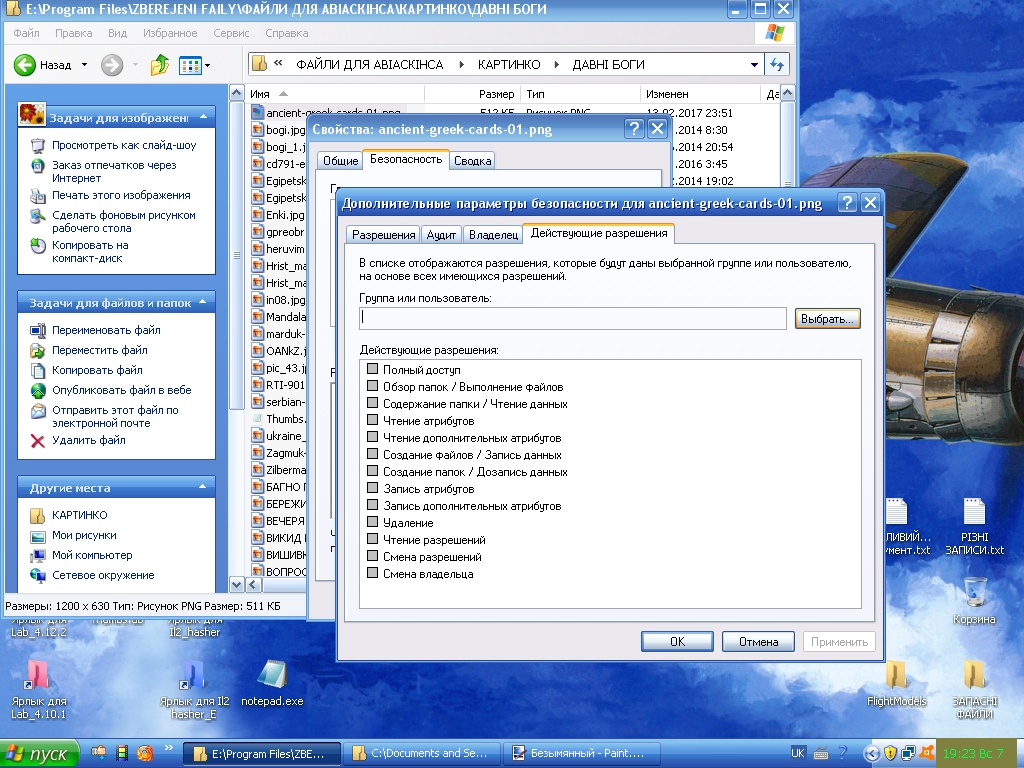This screenshot has height=768, width=1024.
Task: Switch to the Разрешения tab
Action: click(383, 234)
